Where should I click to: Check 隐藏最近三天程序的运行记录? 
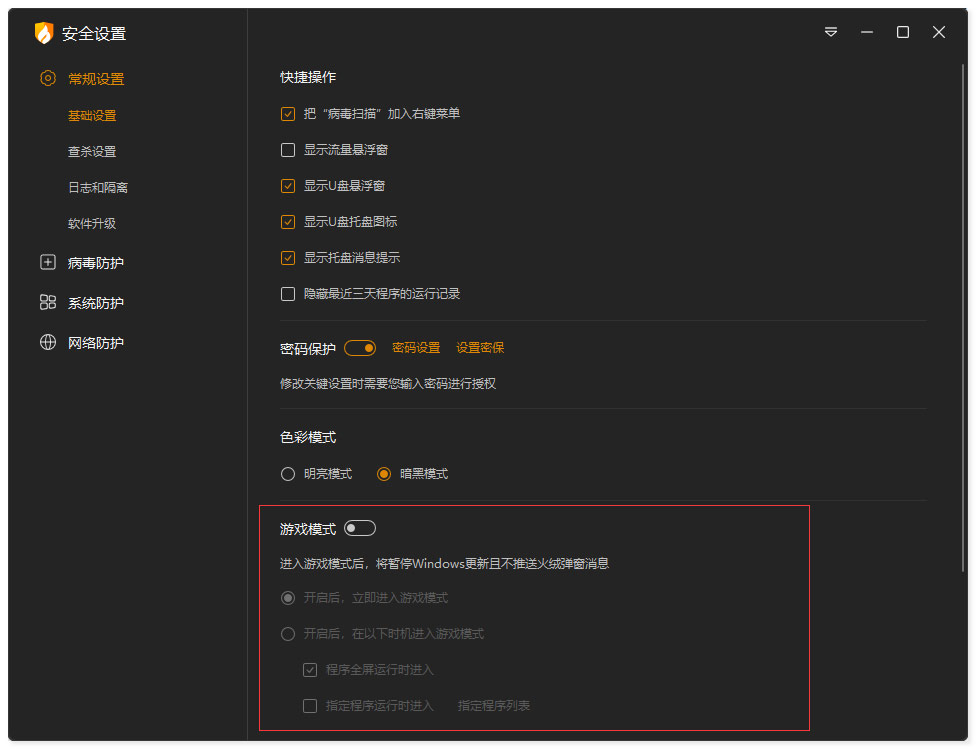(288, 293)
